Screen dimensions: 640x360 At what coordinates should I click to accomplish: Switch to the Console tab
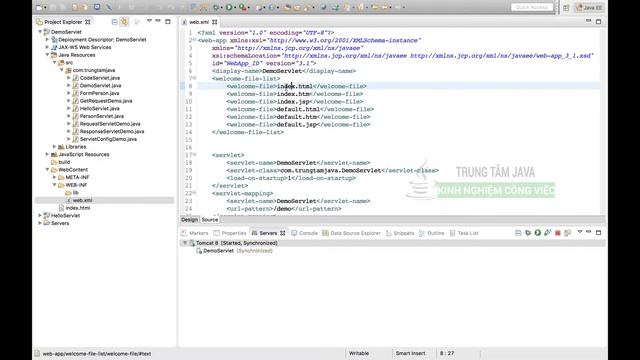click(x=304, y=233)
